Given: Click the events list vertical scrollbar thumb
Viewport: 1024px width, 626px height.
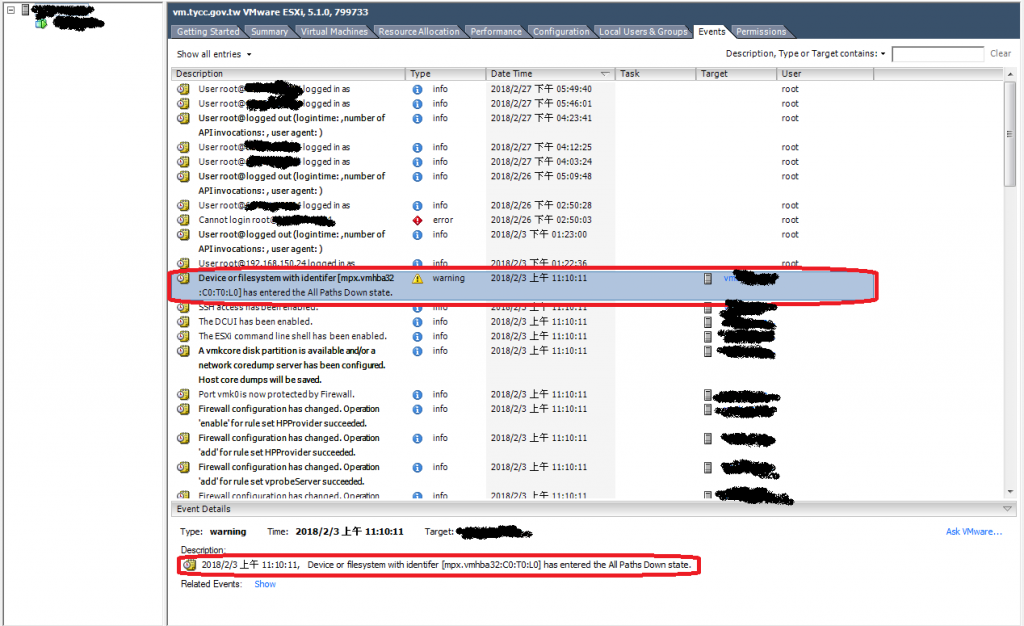Looking at the screenshot, I should point(1010,134).
